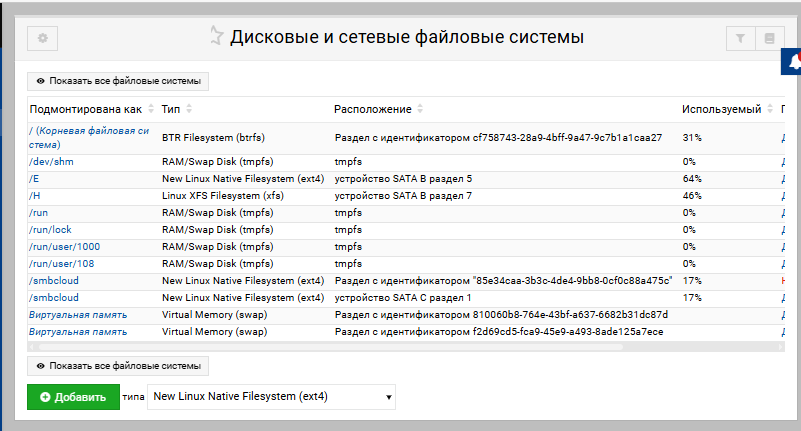Show all filesystems using bottom button

click(118, 365)
